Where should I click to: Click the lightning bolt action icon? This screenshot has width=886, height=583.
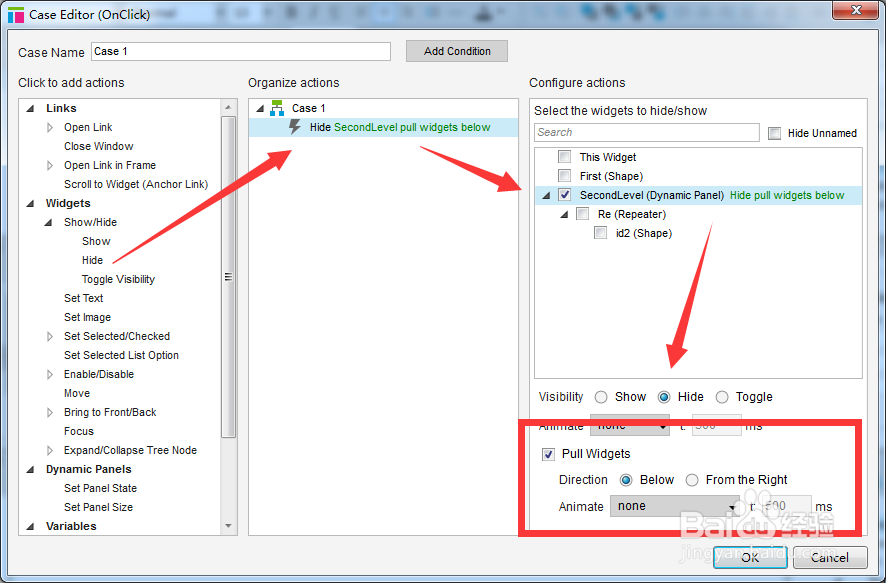pyautogui.click(x=294, y=127)
